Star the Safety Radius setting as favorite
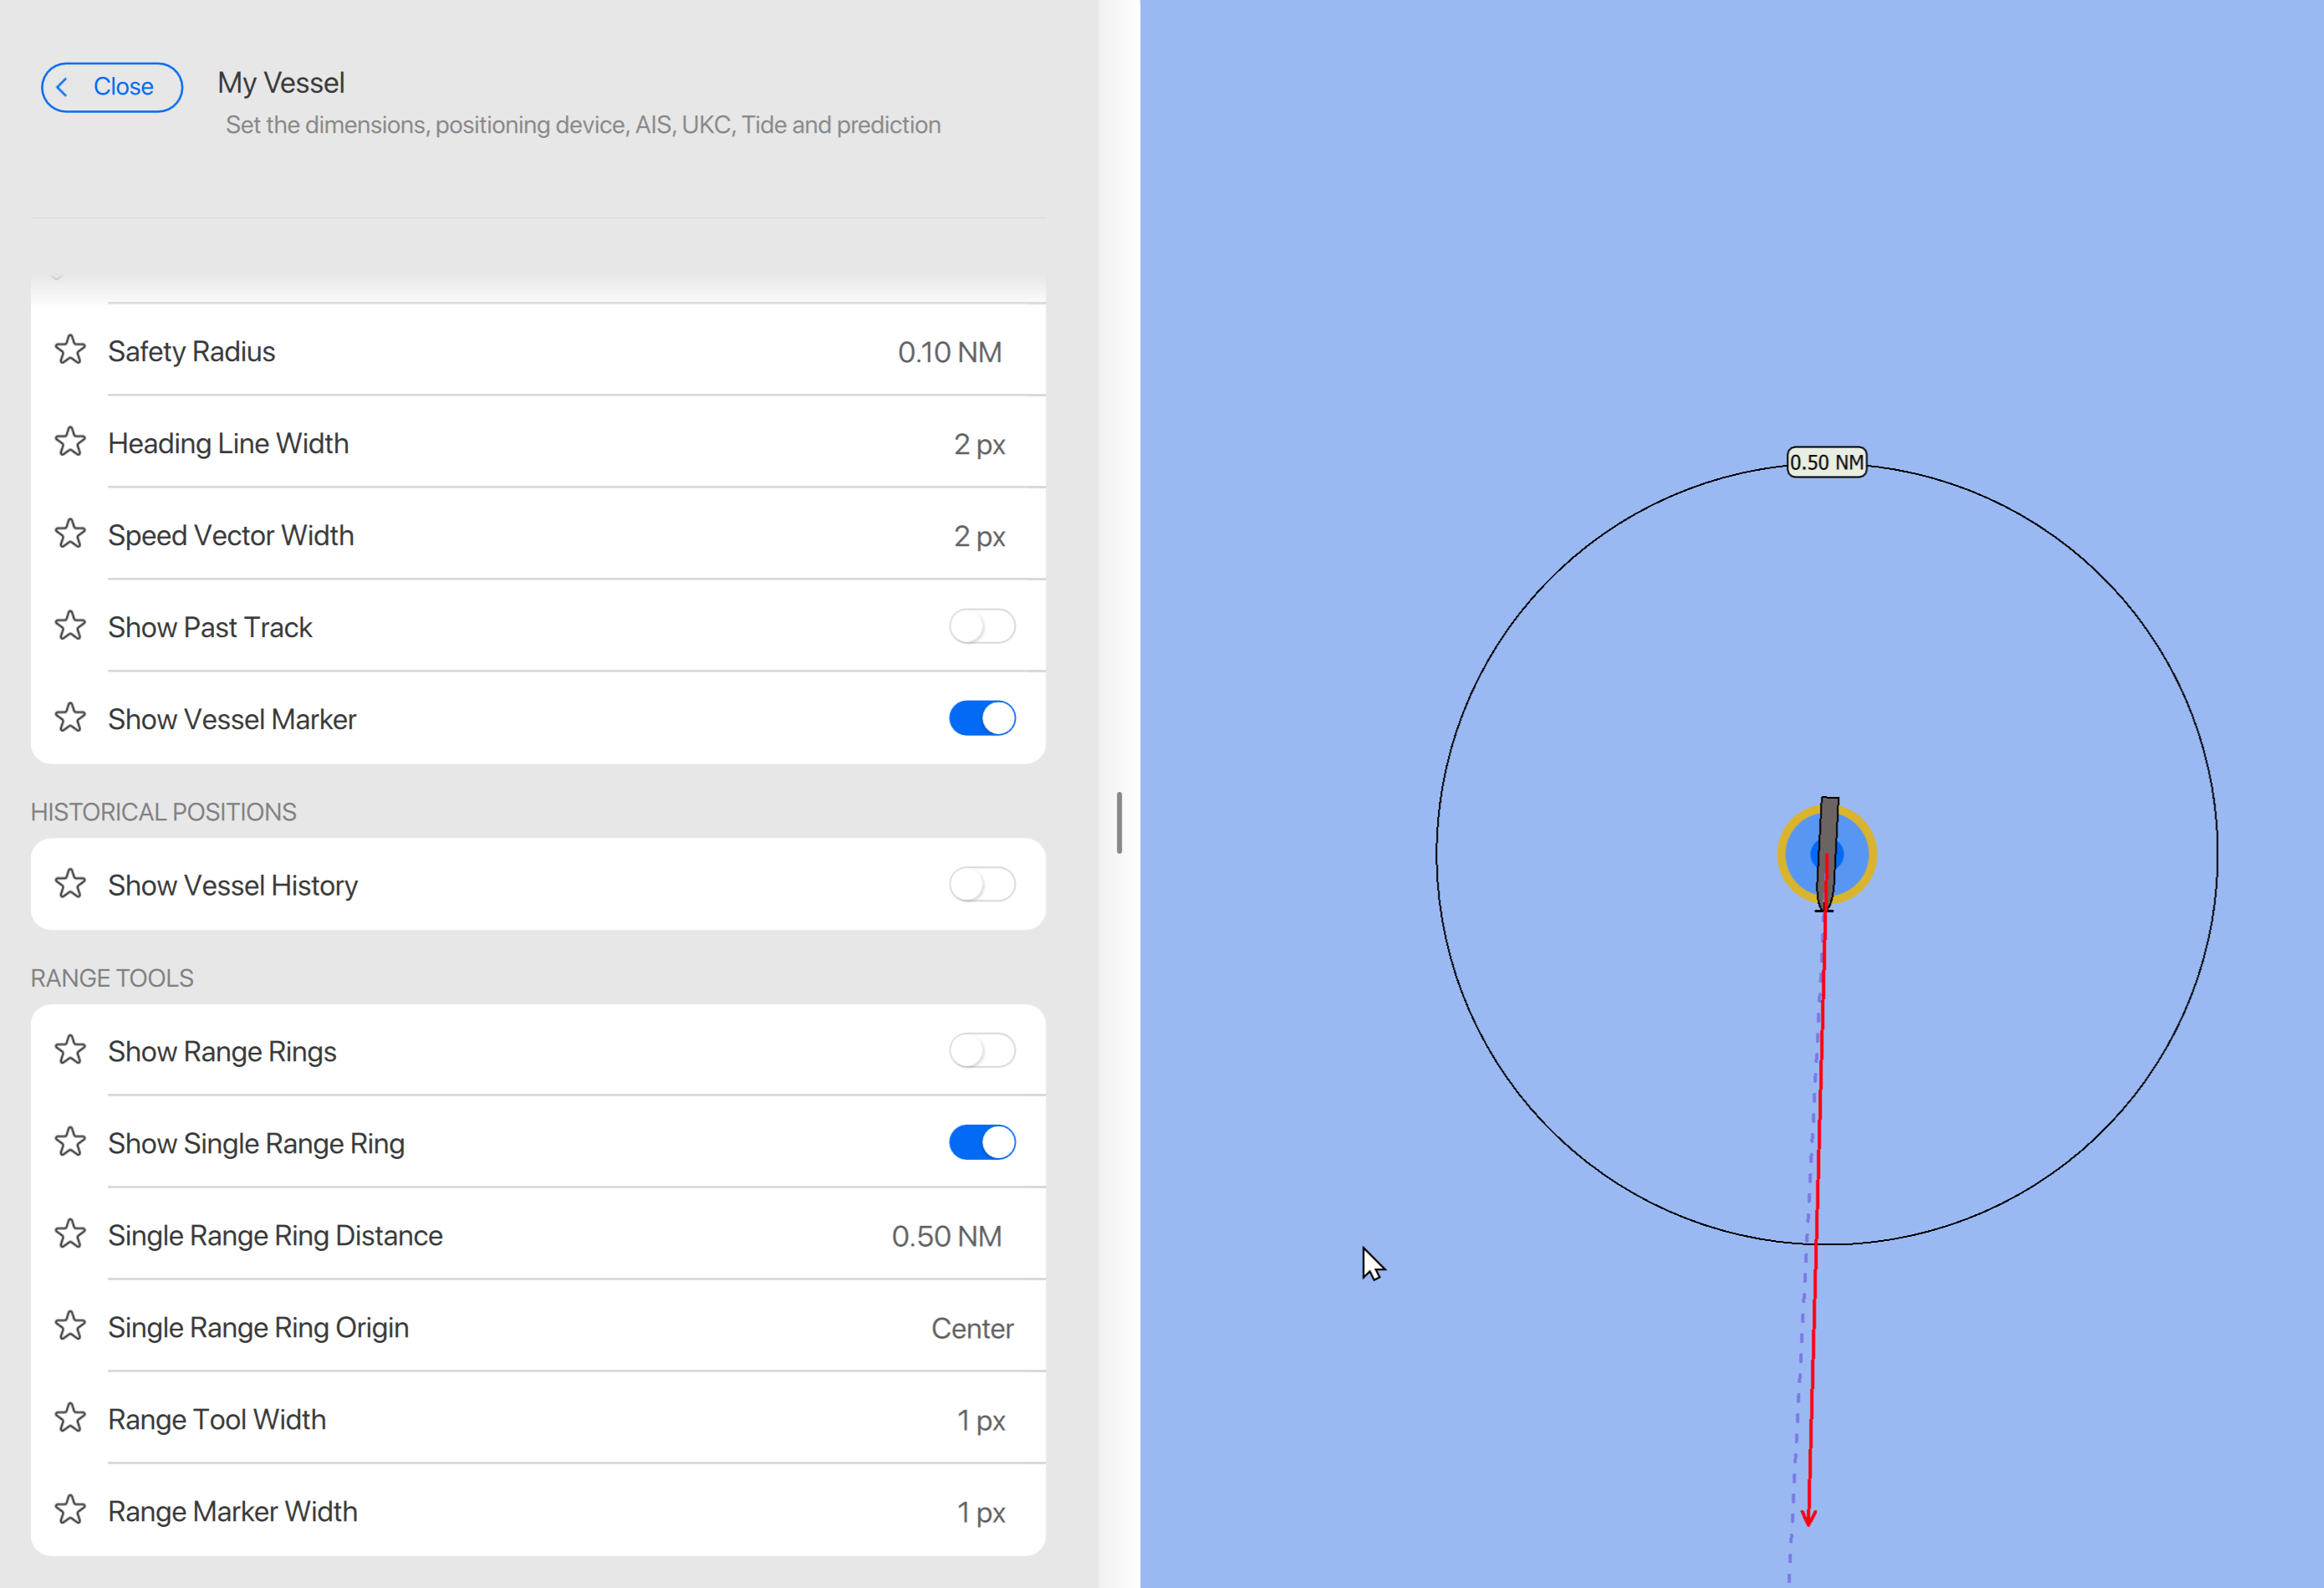The width and height of the screenshot is (2324, 1588). pyautogui.click(x=70, y=351)
